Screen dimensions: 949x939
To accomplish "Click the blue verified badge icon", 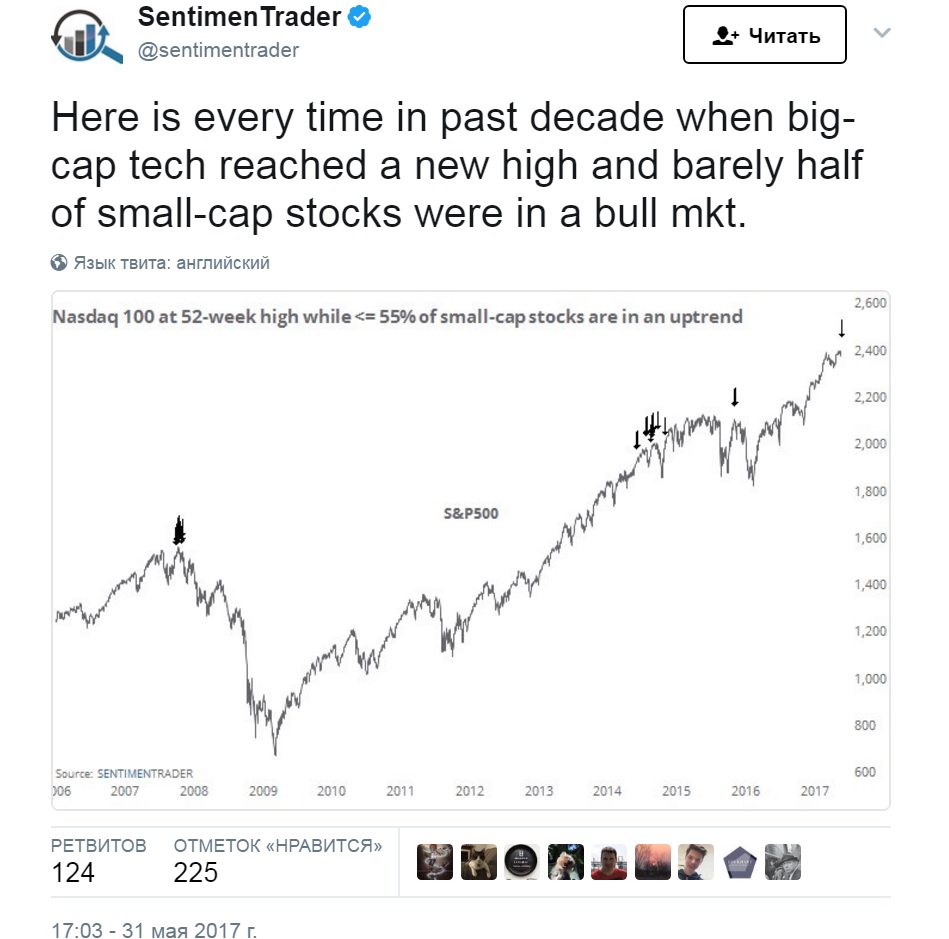I will (360, 17).
